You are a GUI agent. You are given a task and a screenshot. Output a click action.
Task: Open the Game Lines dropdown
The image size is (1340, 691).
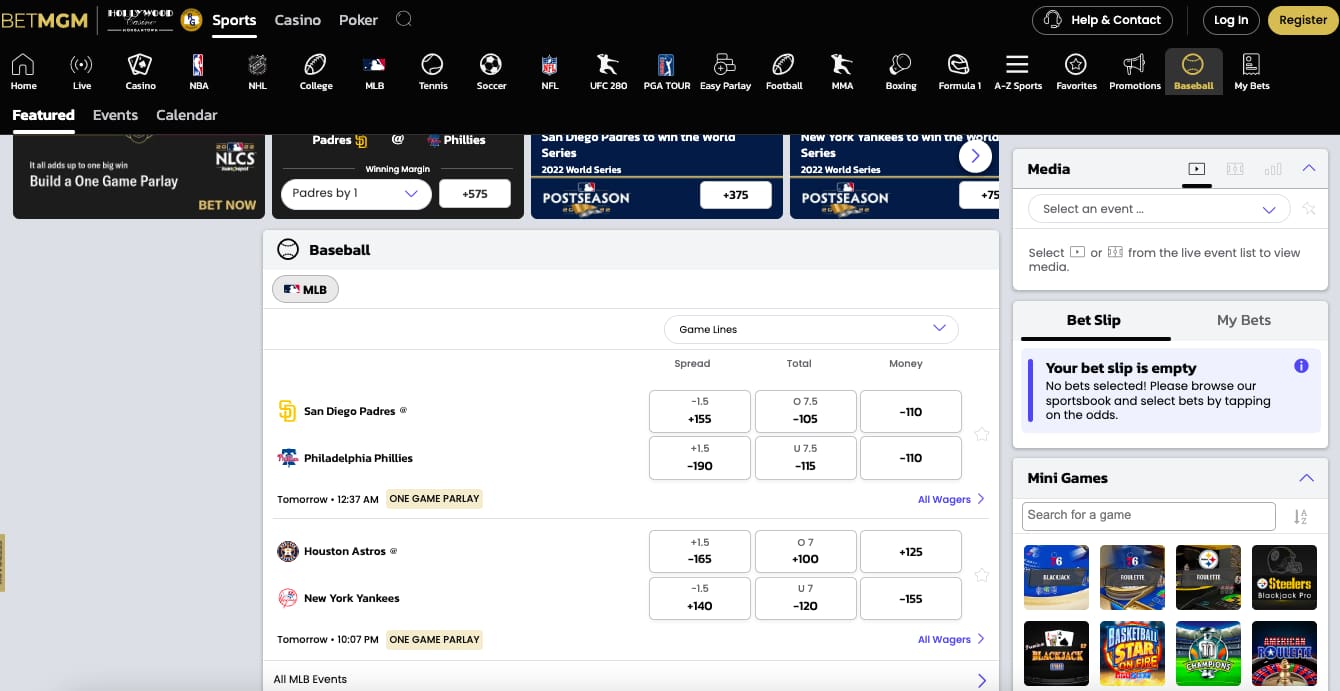pyautogui.click(x=811, y=329)
